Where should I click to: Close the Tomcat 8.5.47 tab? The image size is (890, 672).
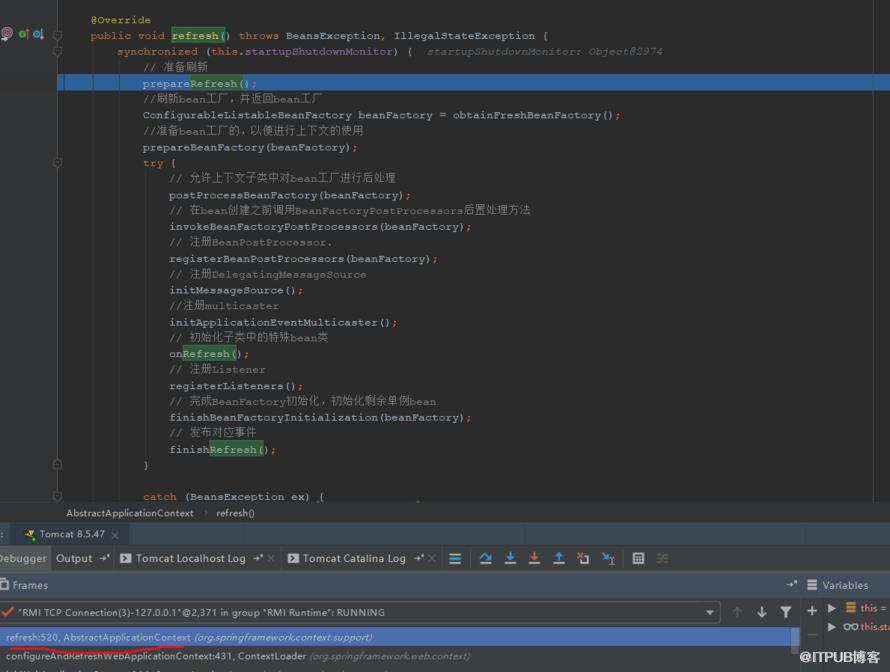tap(115, 535)
